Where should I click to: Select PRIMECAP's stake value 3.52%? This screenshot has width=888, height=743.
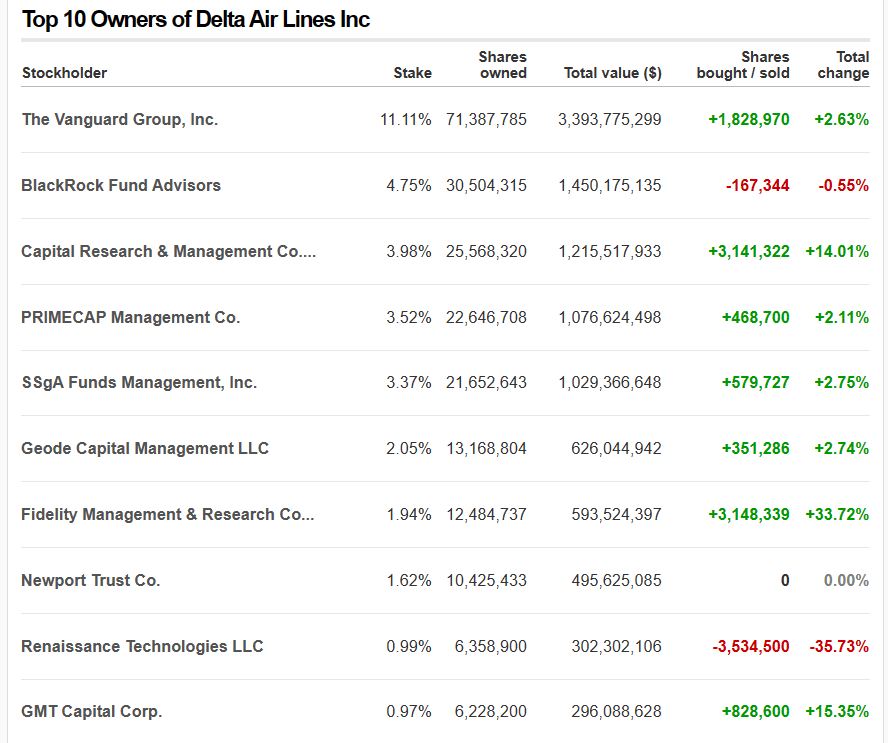tap(409, 317)
